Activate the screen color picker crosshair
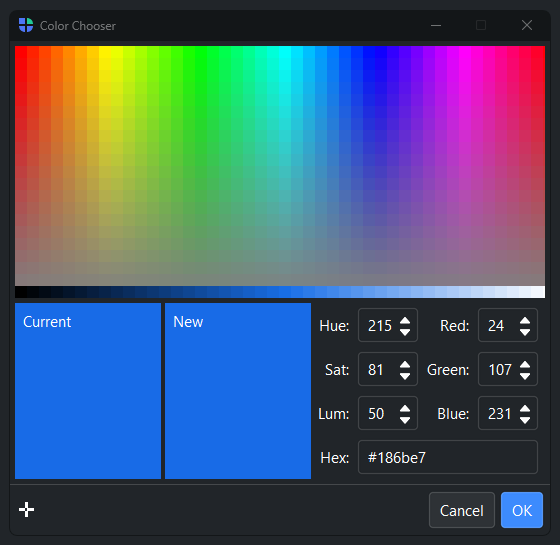The height and width of the screenshot is (545, 560). tap(26, 509)
